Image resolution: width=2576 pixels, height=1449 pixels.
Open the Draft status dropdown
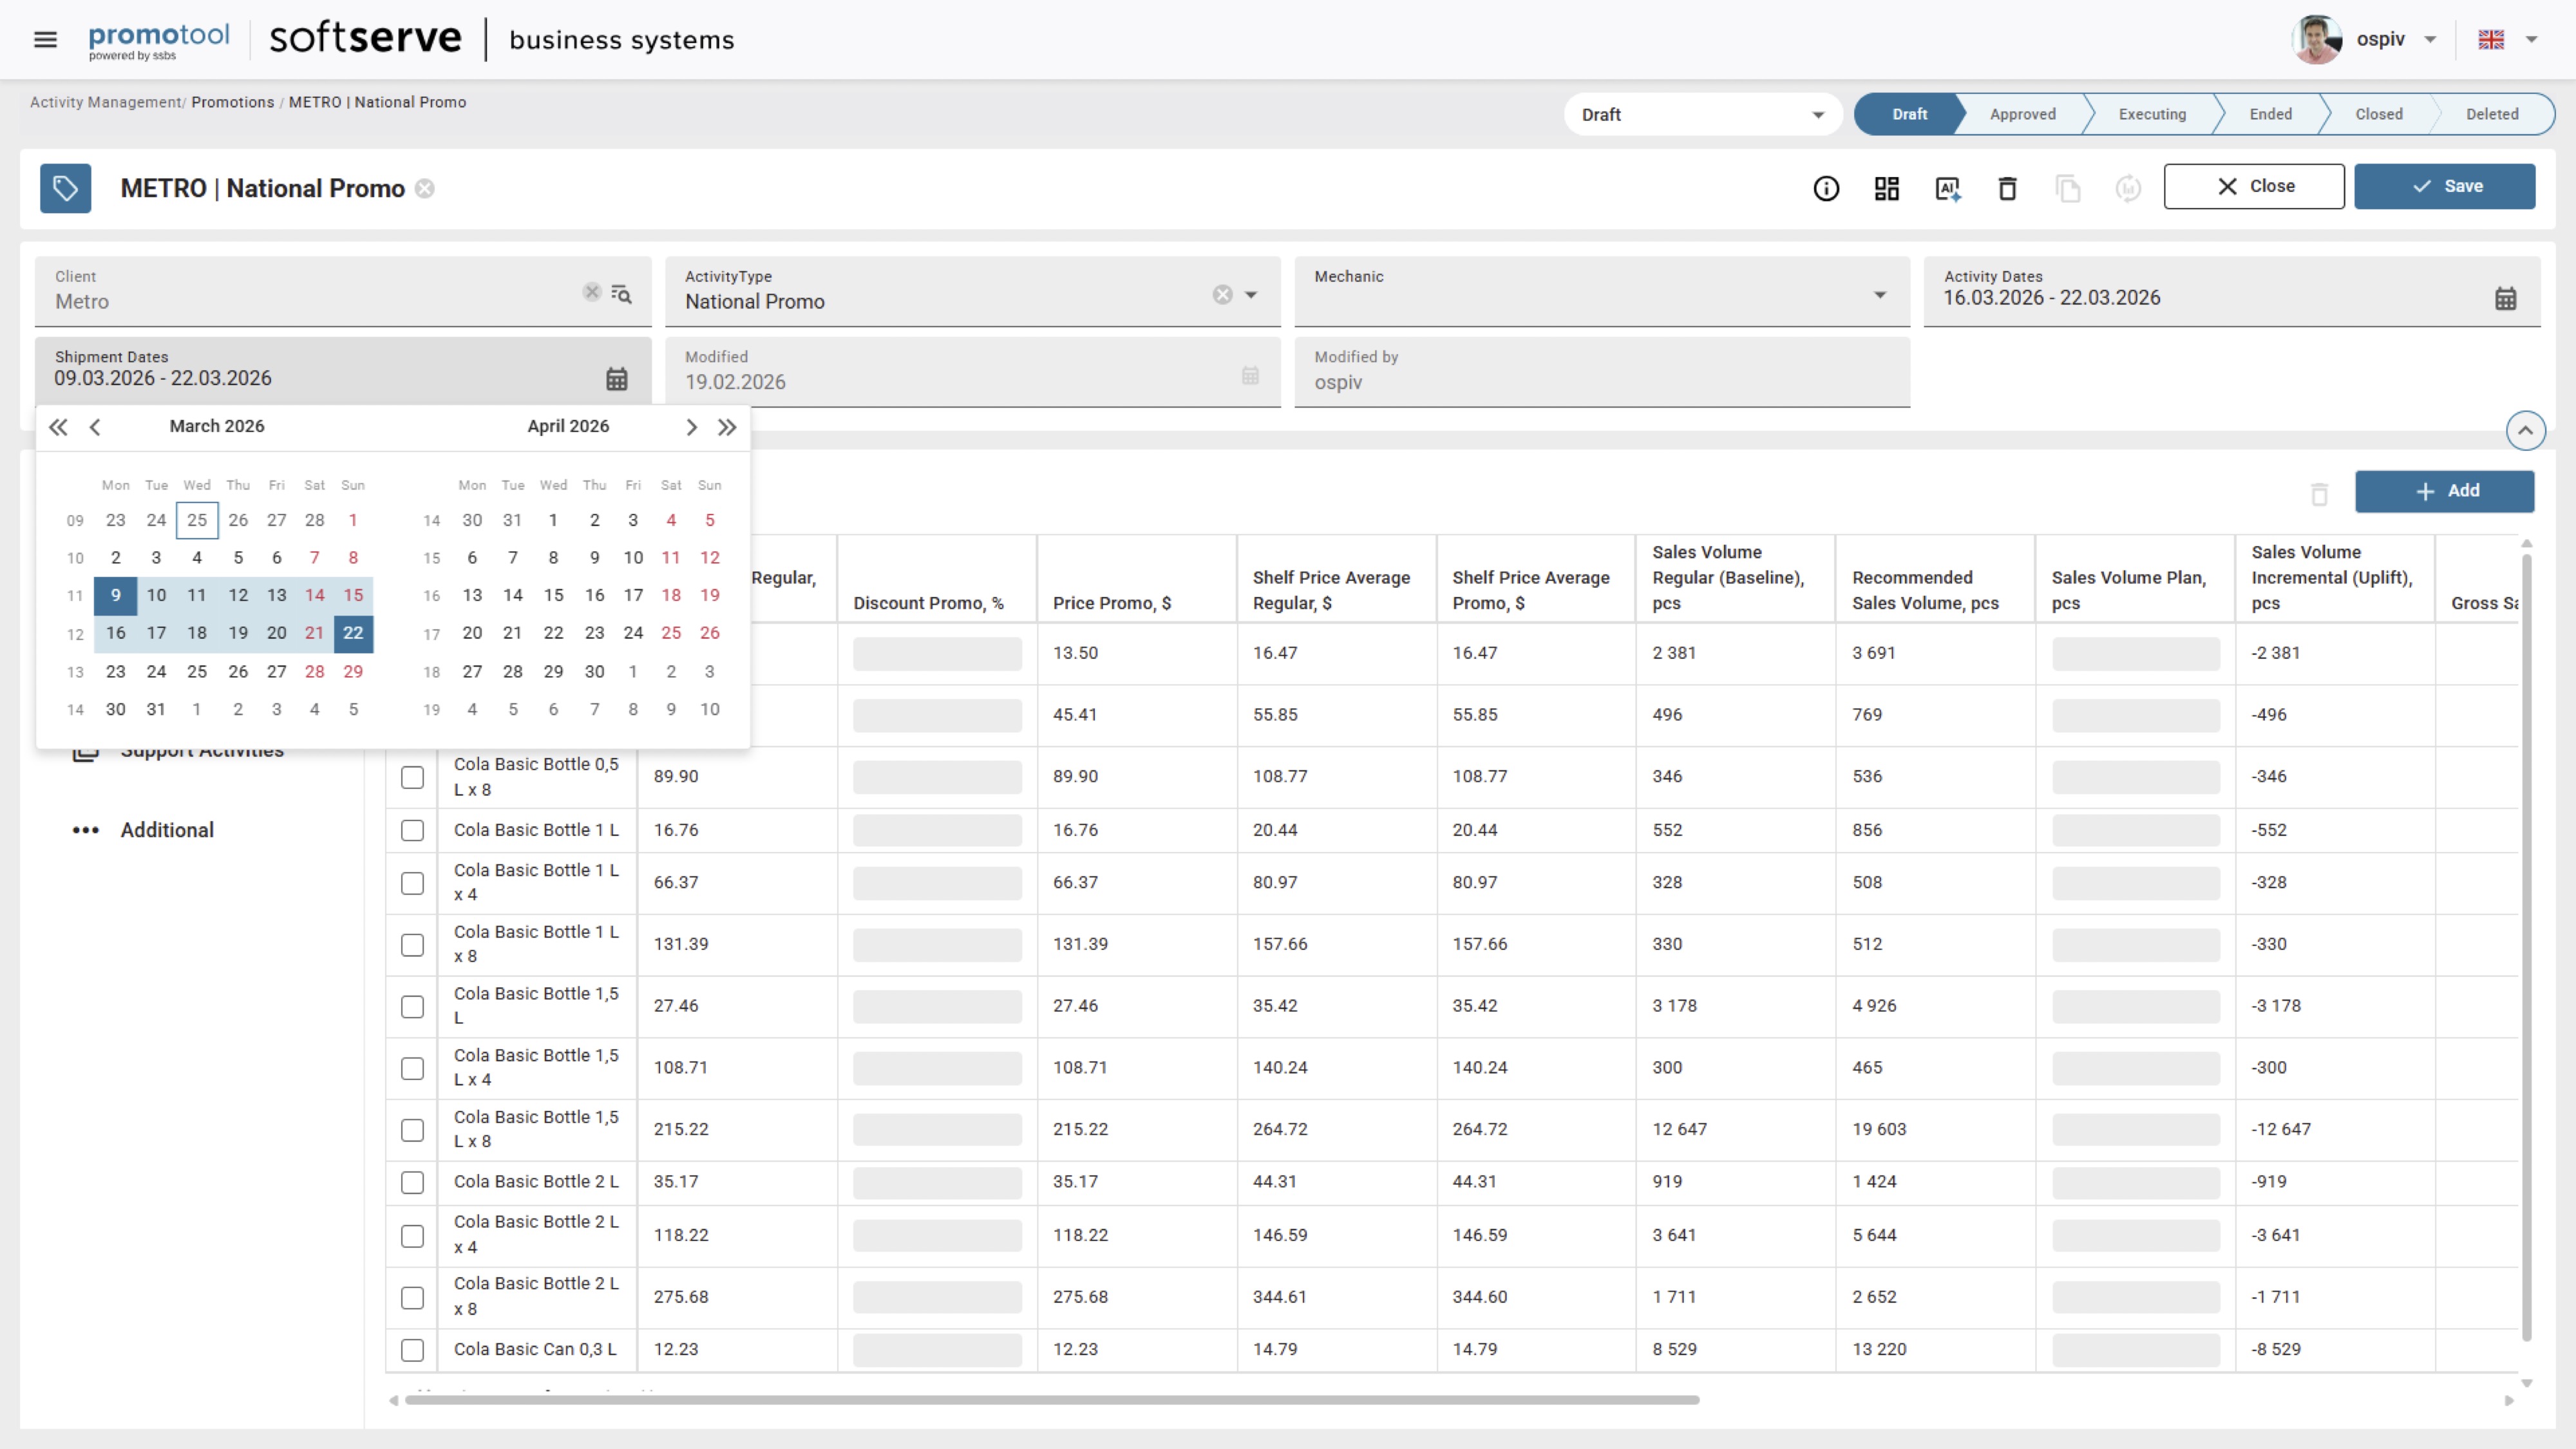tap(1702, 115)
